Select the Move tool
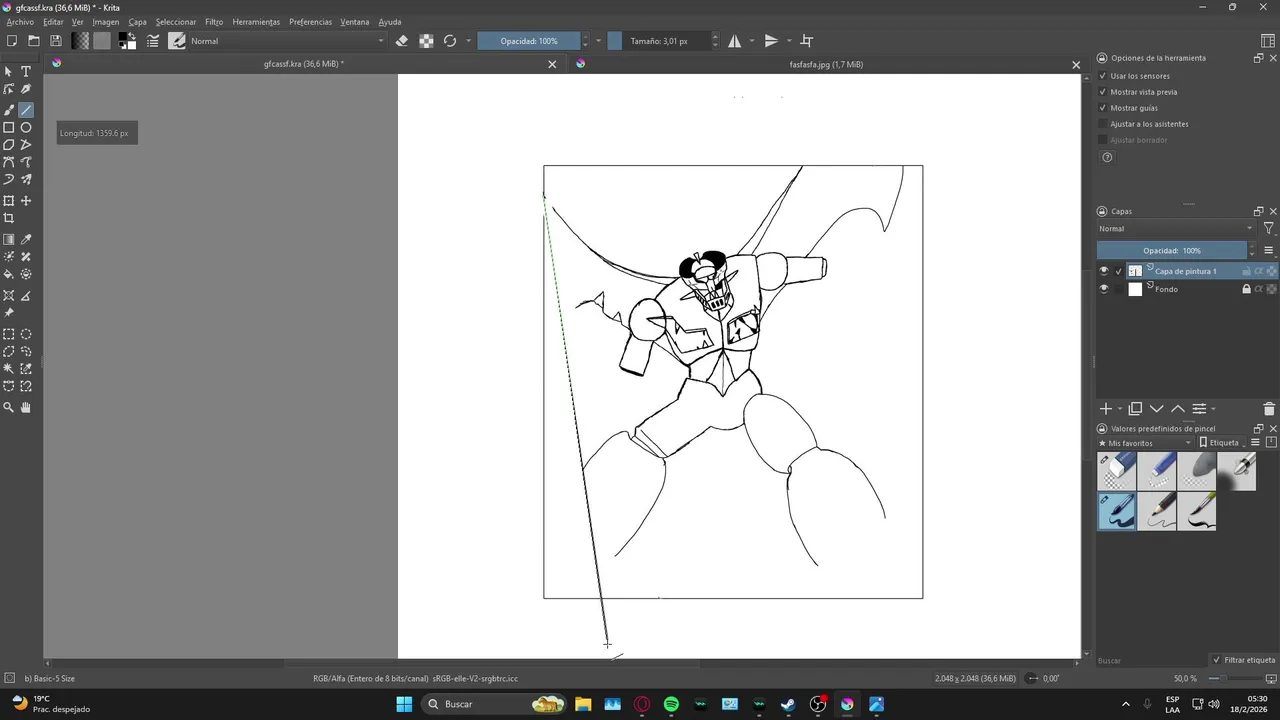The height and width of the screenshot is (720, 1280). click(x=26, y=201)
